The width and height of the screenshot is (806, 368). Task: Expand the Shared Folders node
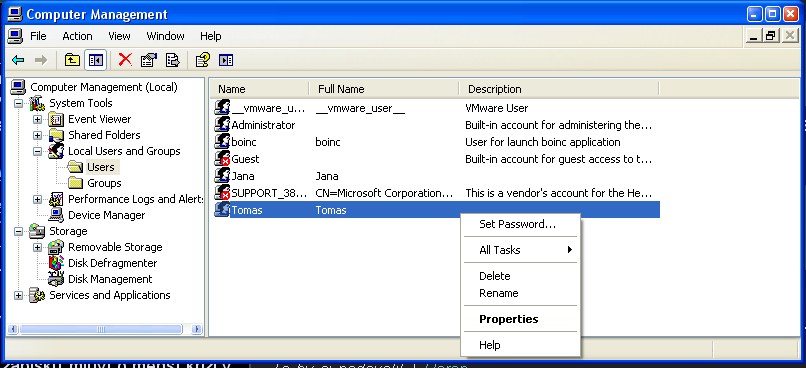pos(38,135)
